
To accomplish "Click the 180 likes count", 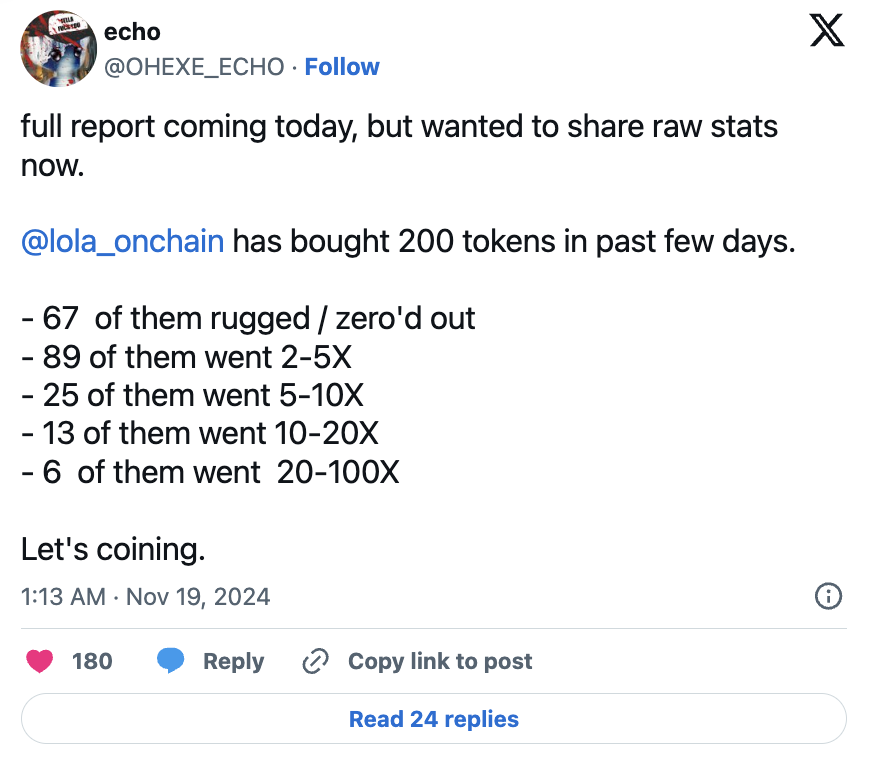I will point(92,661).
